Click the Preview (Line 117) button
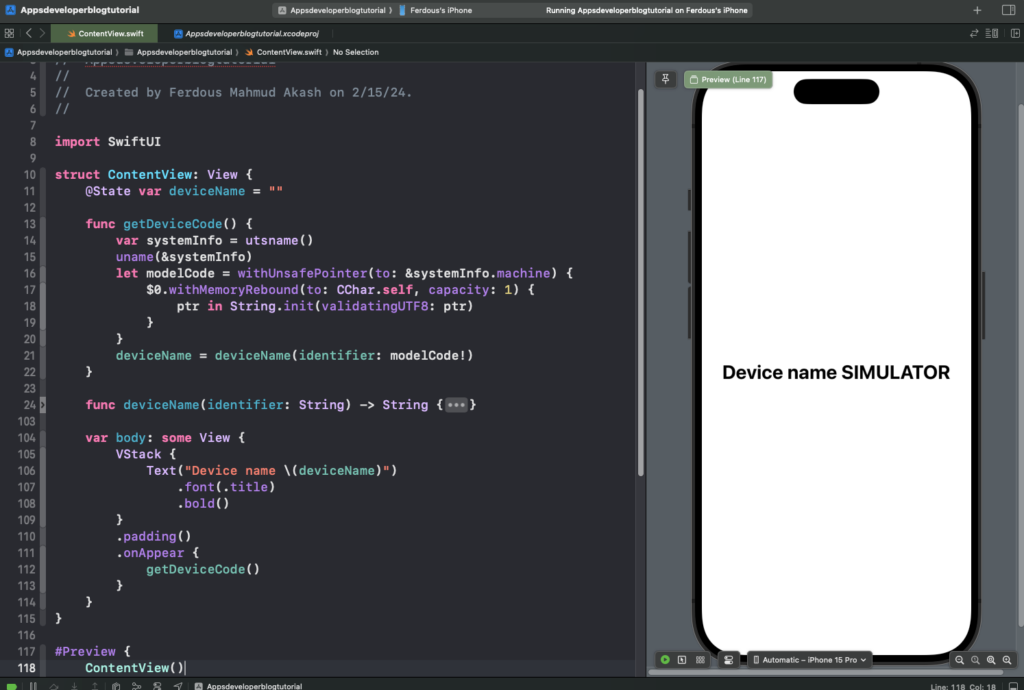 [728, 79]
